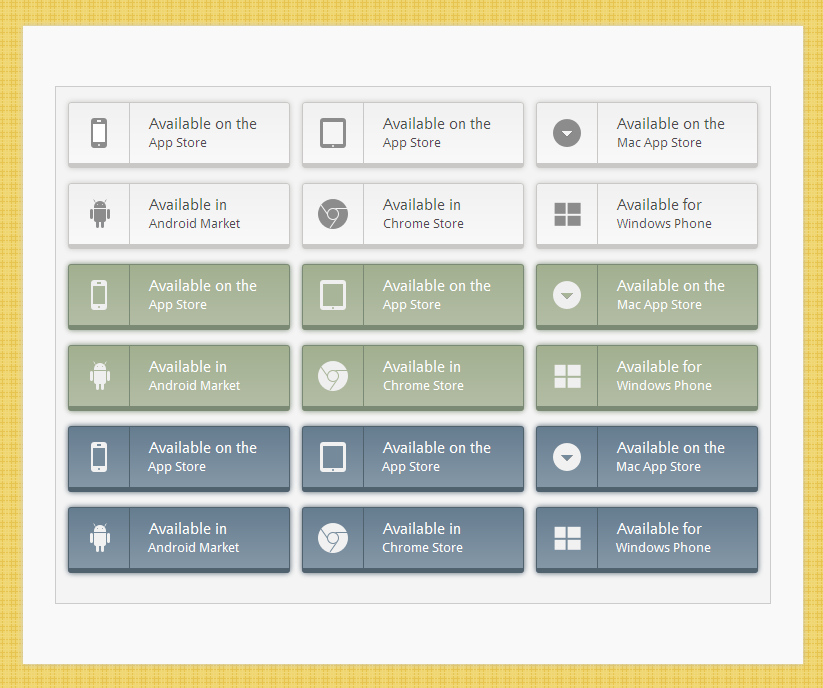The height and width of the screenshot is (688, 823).
Task: Click the blue 'Windows Phone' button text
Action: [x=663, y=548]
